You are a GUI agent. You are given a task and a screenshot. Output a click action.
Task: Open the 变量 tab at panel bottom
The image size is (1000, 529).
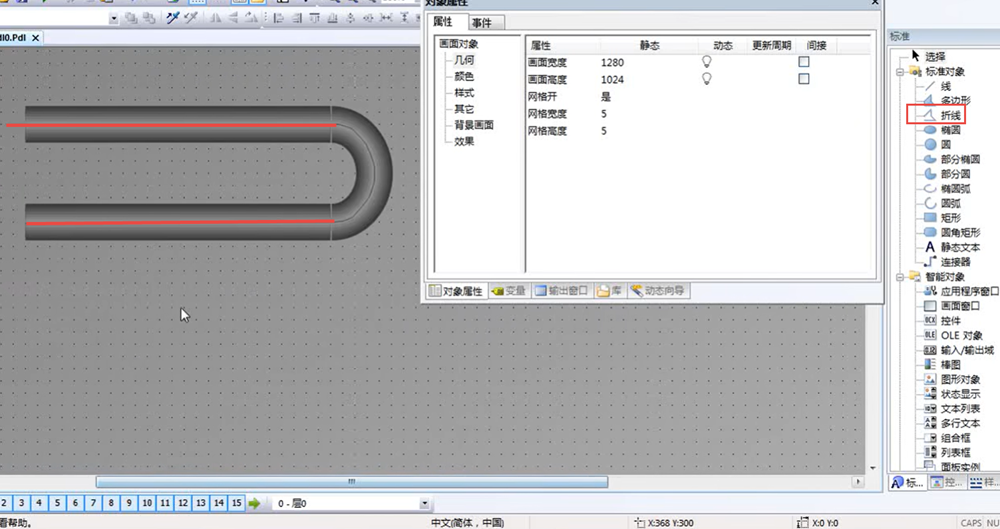coord(508,291)
